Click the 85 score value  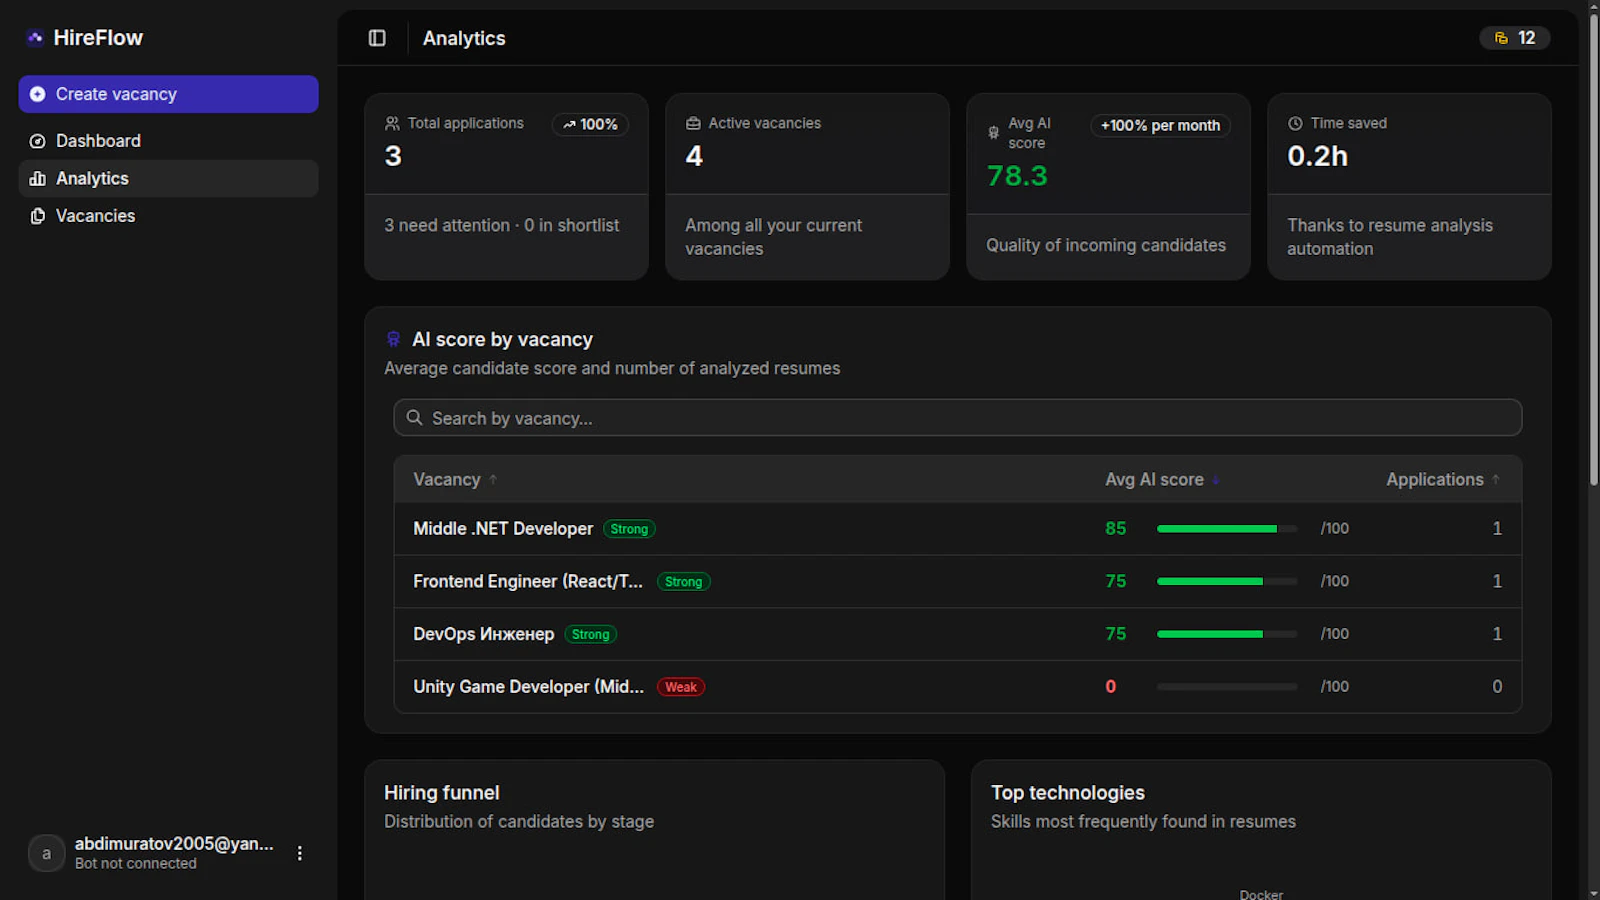pyautogui.click(x=1116, y=528)
